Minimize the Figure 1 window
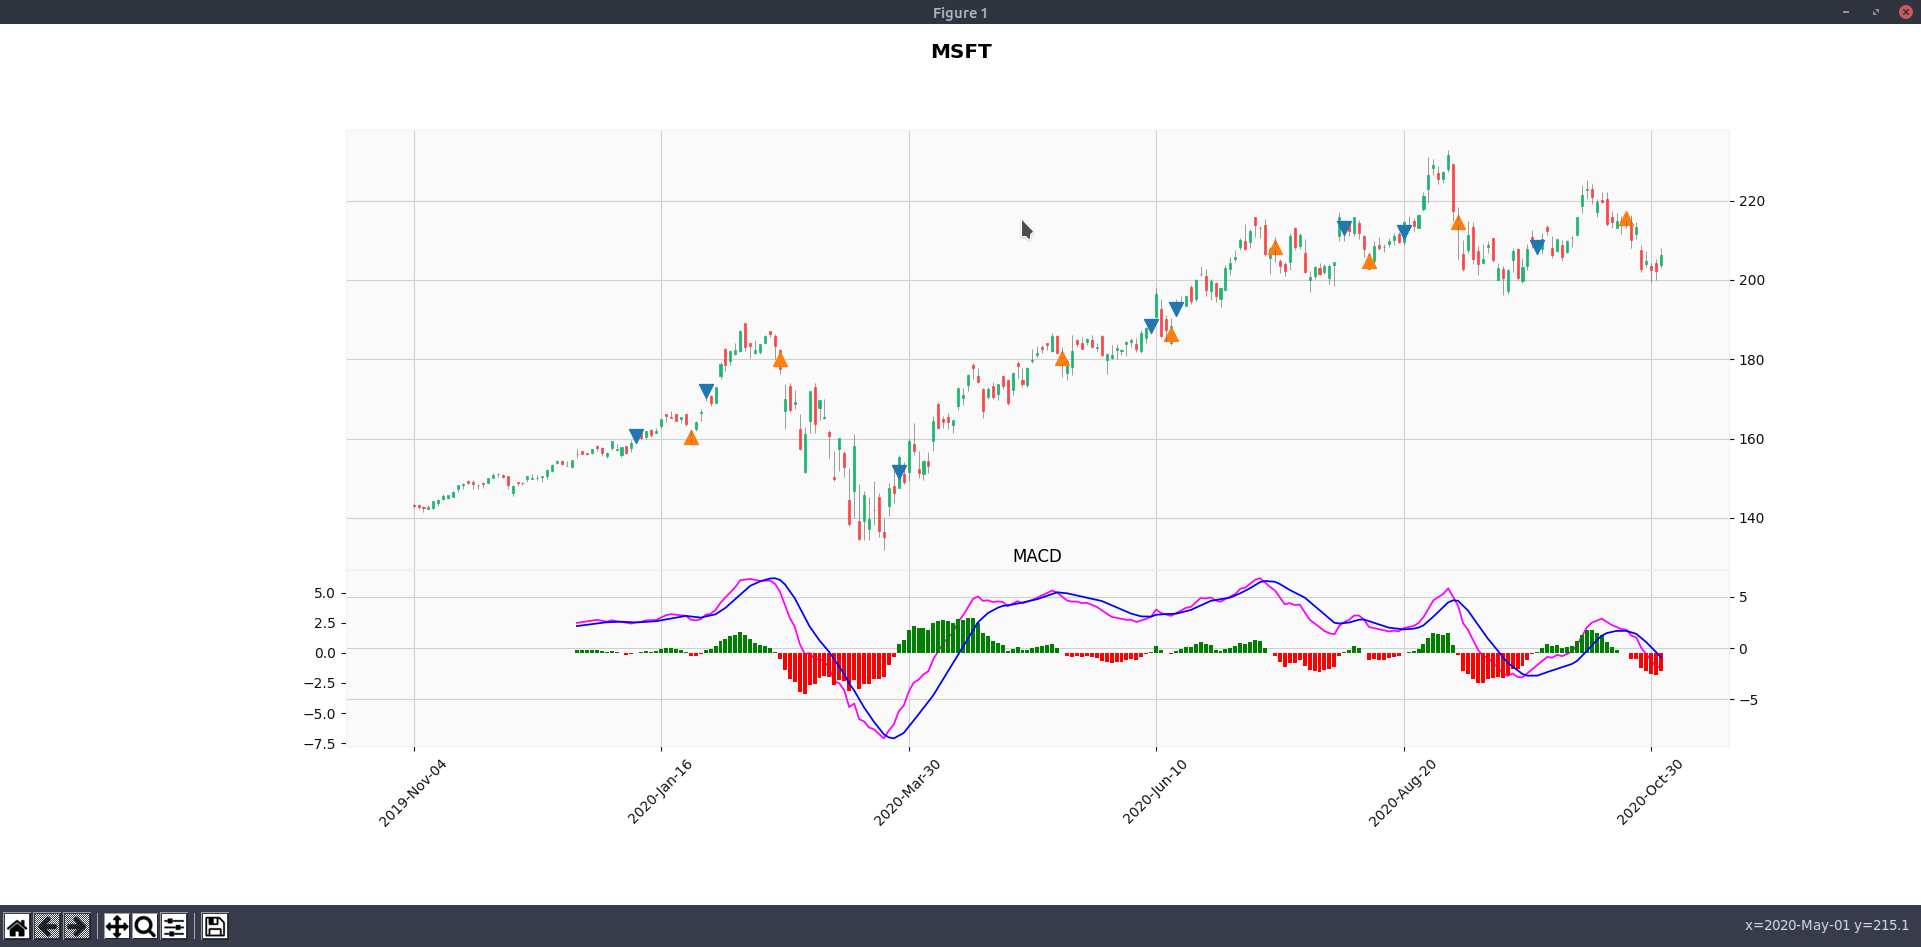 [x=1845, y=12]
